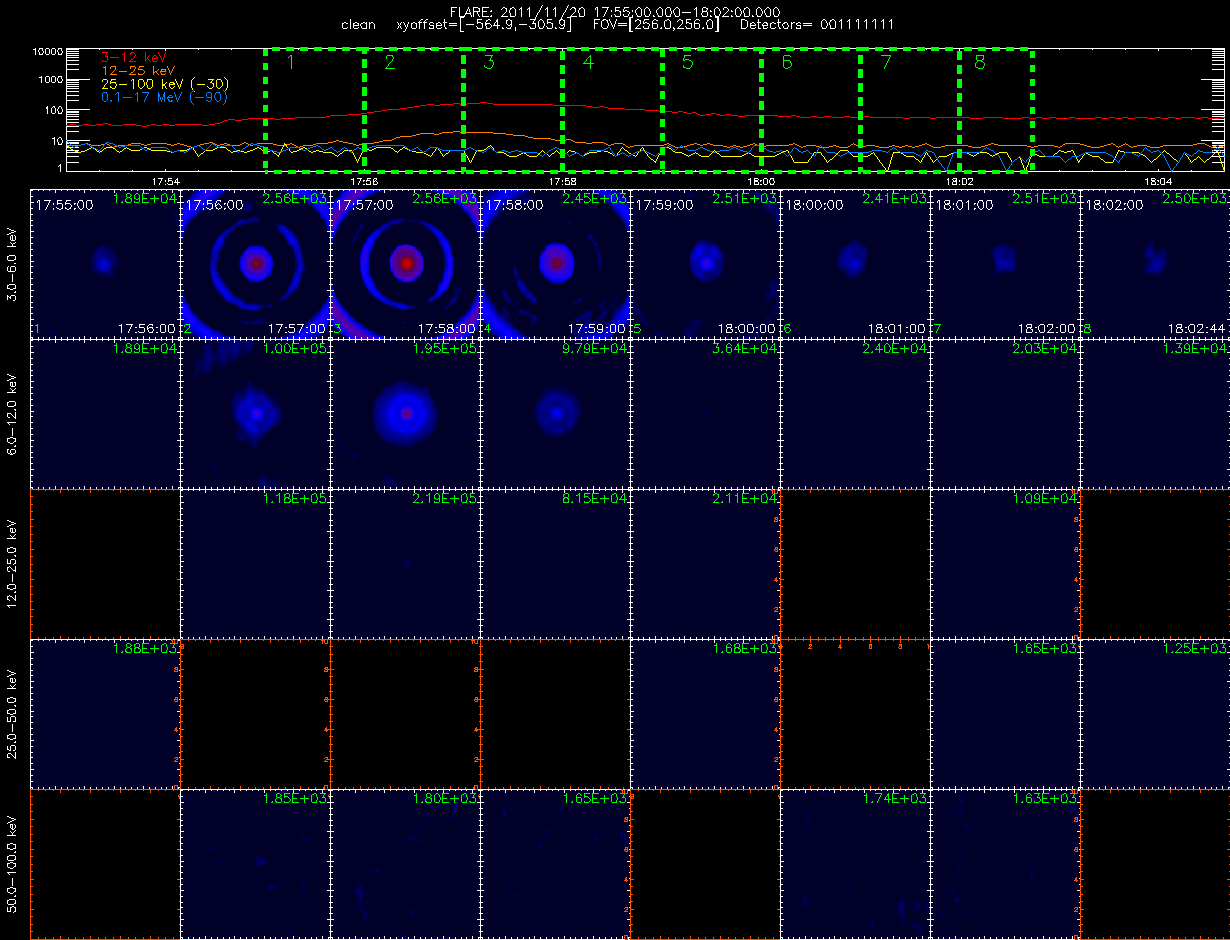
Task: Click the '3.0-6.0 keV' row label
Action: 12,263
